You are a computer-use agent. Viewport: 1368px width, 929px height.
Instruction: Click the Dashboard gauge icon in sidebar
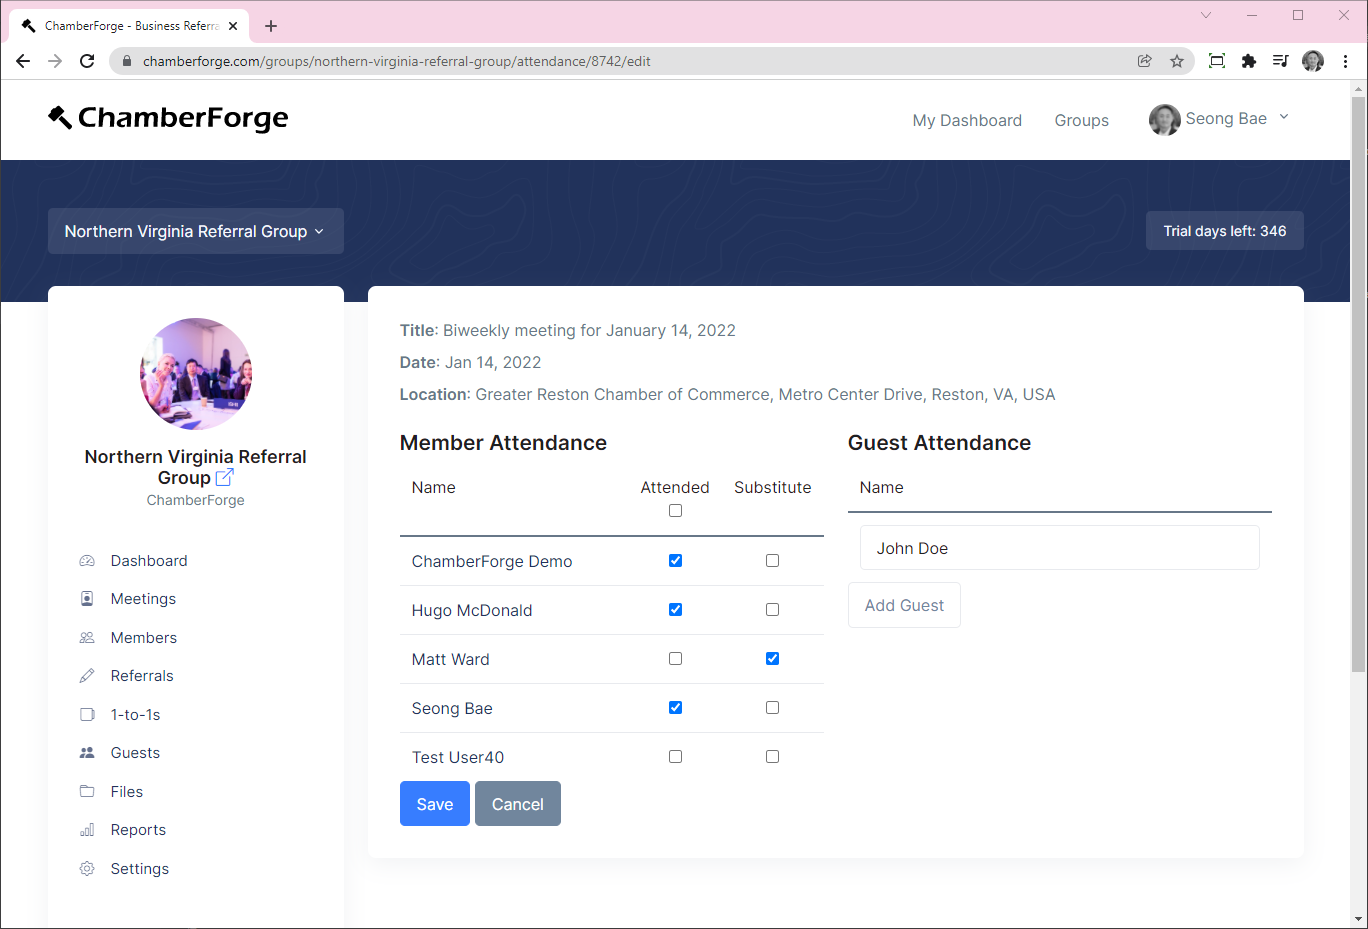click(87, 561)
